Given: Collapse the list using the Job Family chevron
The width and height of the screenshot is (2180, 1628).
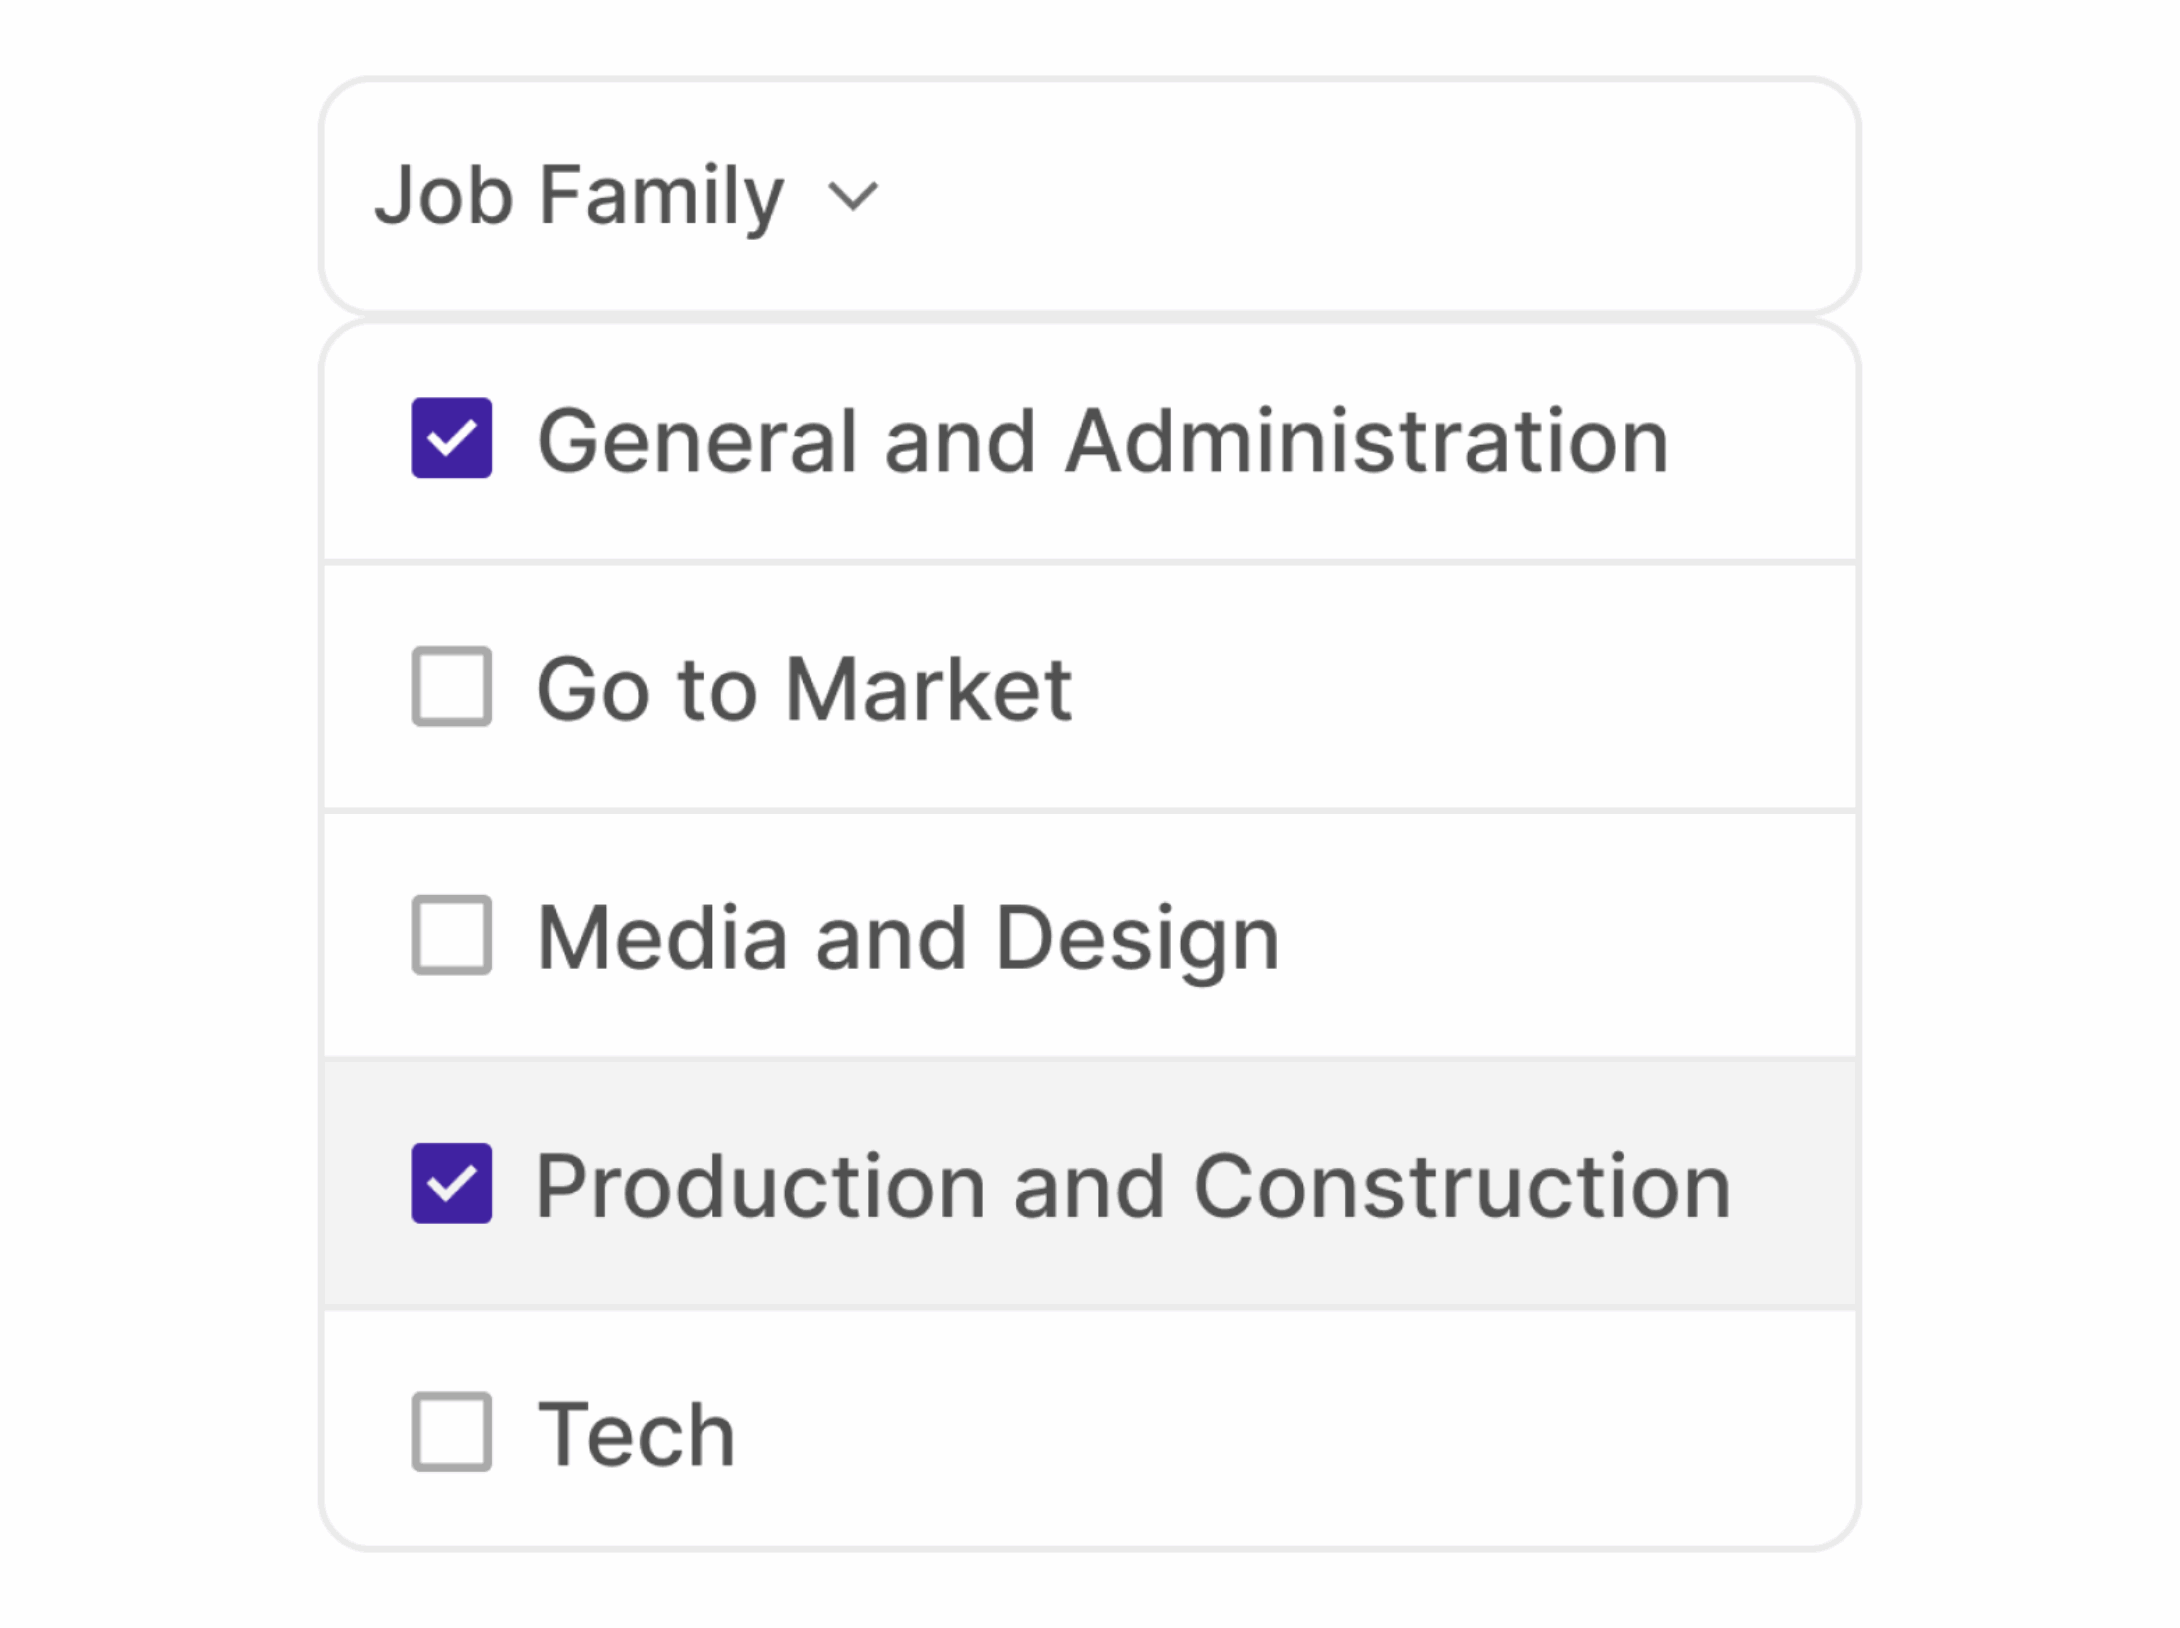Looking at the screenshot, I should pyautogui.click(x=853, y=196).
